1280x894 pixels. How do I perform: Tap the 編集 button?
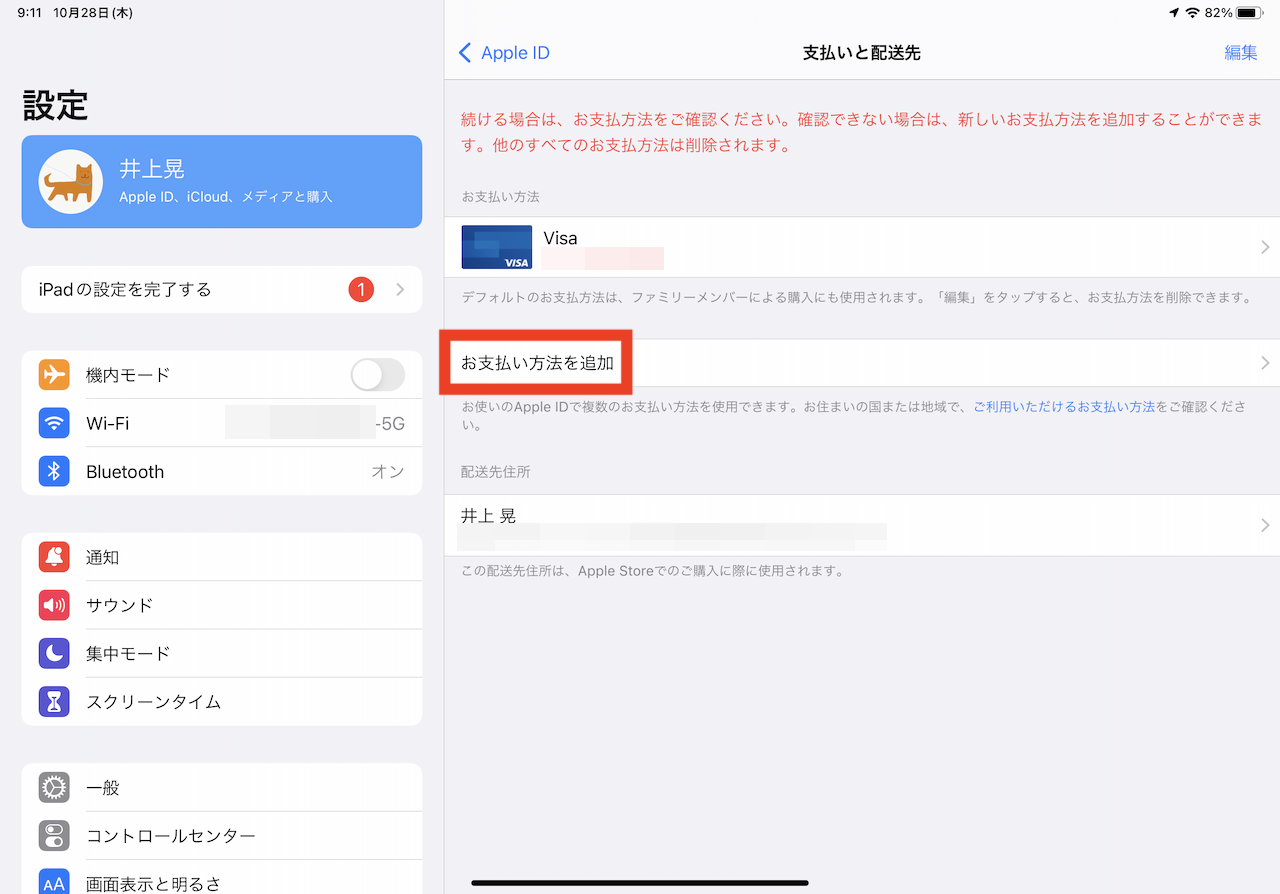tap(1241, 53)
